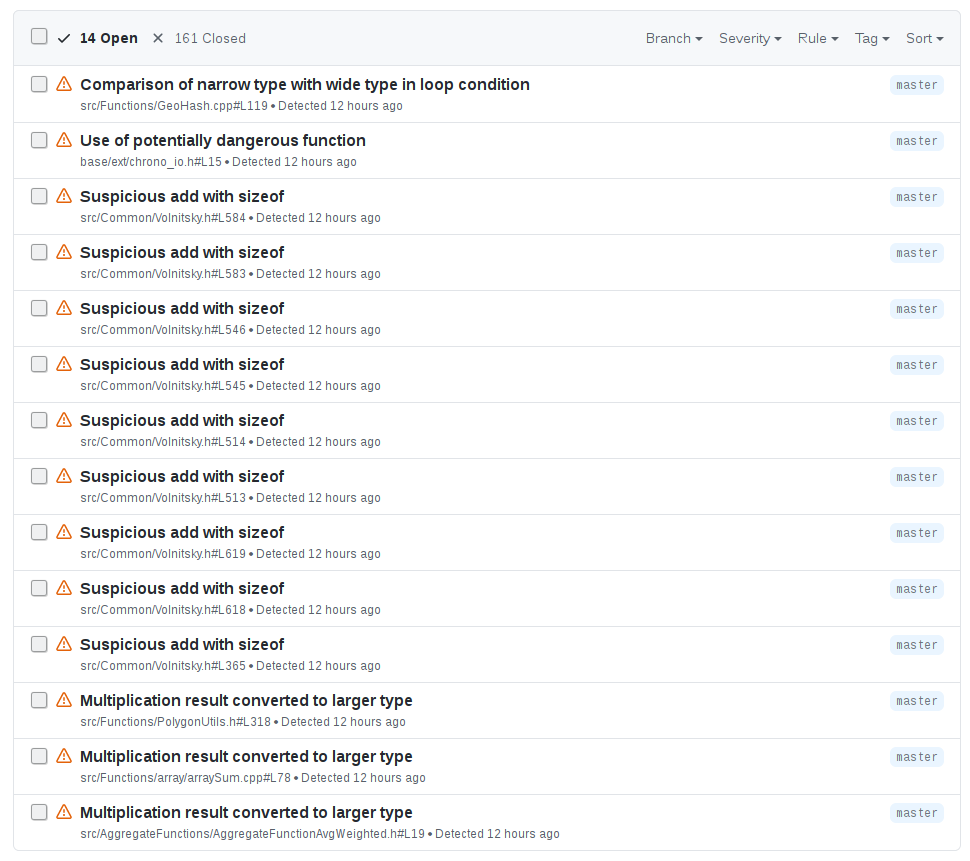Viewport: 970px width, 861px height.
Task: Open the Branch filter dropdown
Action: pyautogui.click(x=674, y=38)
